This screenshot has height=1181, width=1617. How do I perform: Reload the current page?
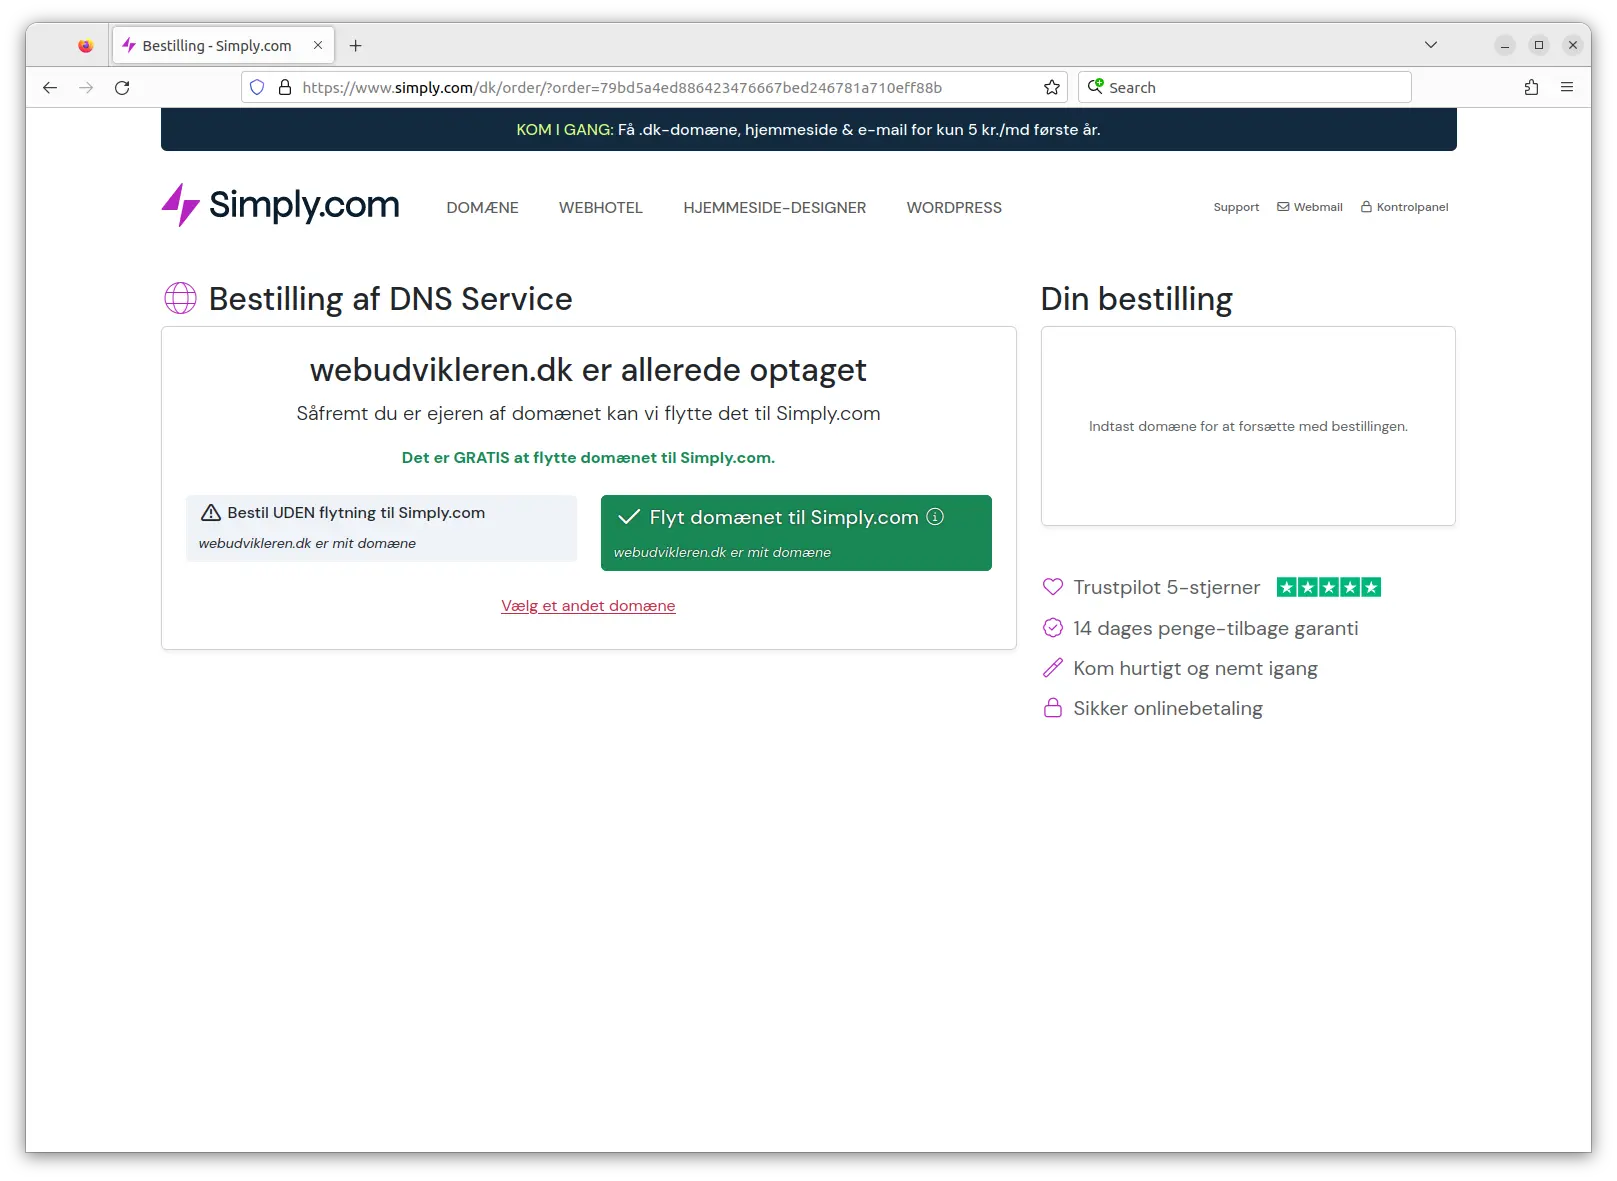coord(122,88)
